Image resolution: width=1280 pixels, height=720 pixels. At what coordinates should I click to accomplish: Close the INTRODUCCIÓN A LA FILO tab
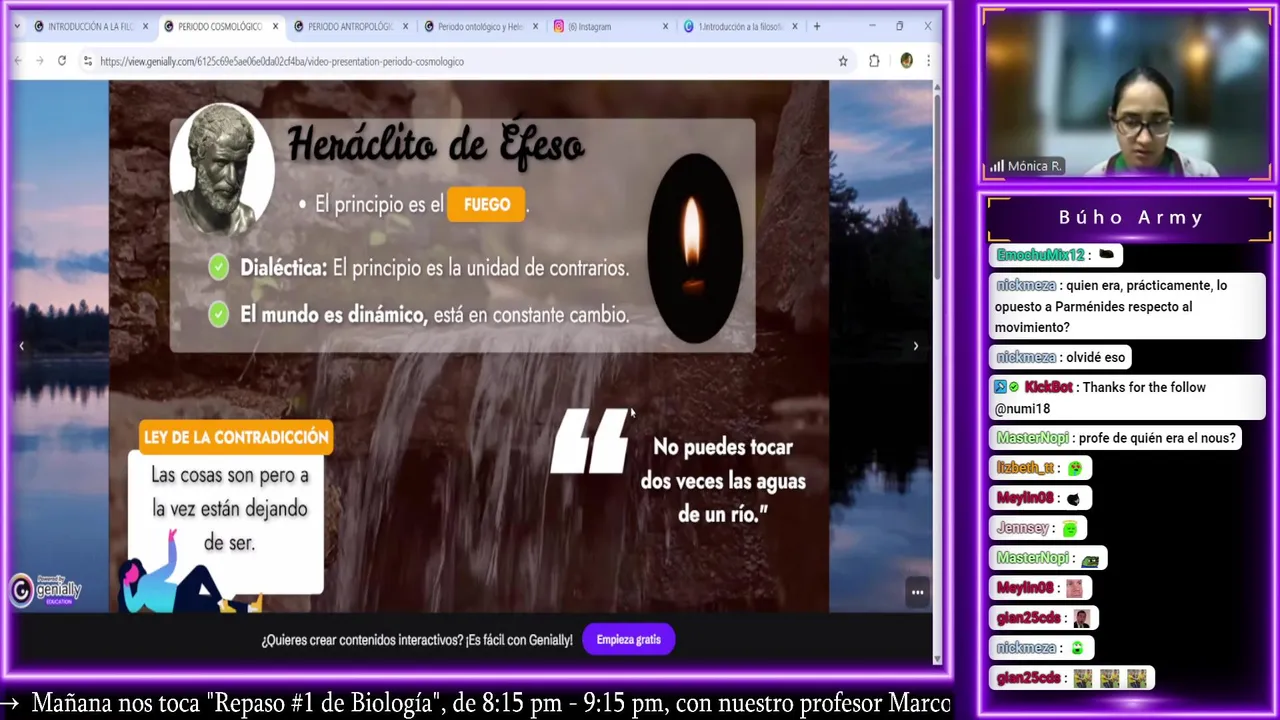tap(145, 26)
